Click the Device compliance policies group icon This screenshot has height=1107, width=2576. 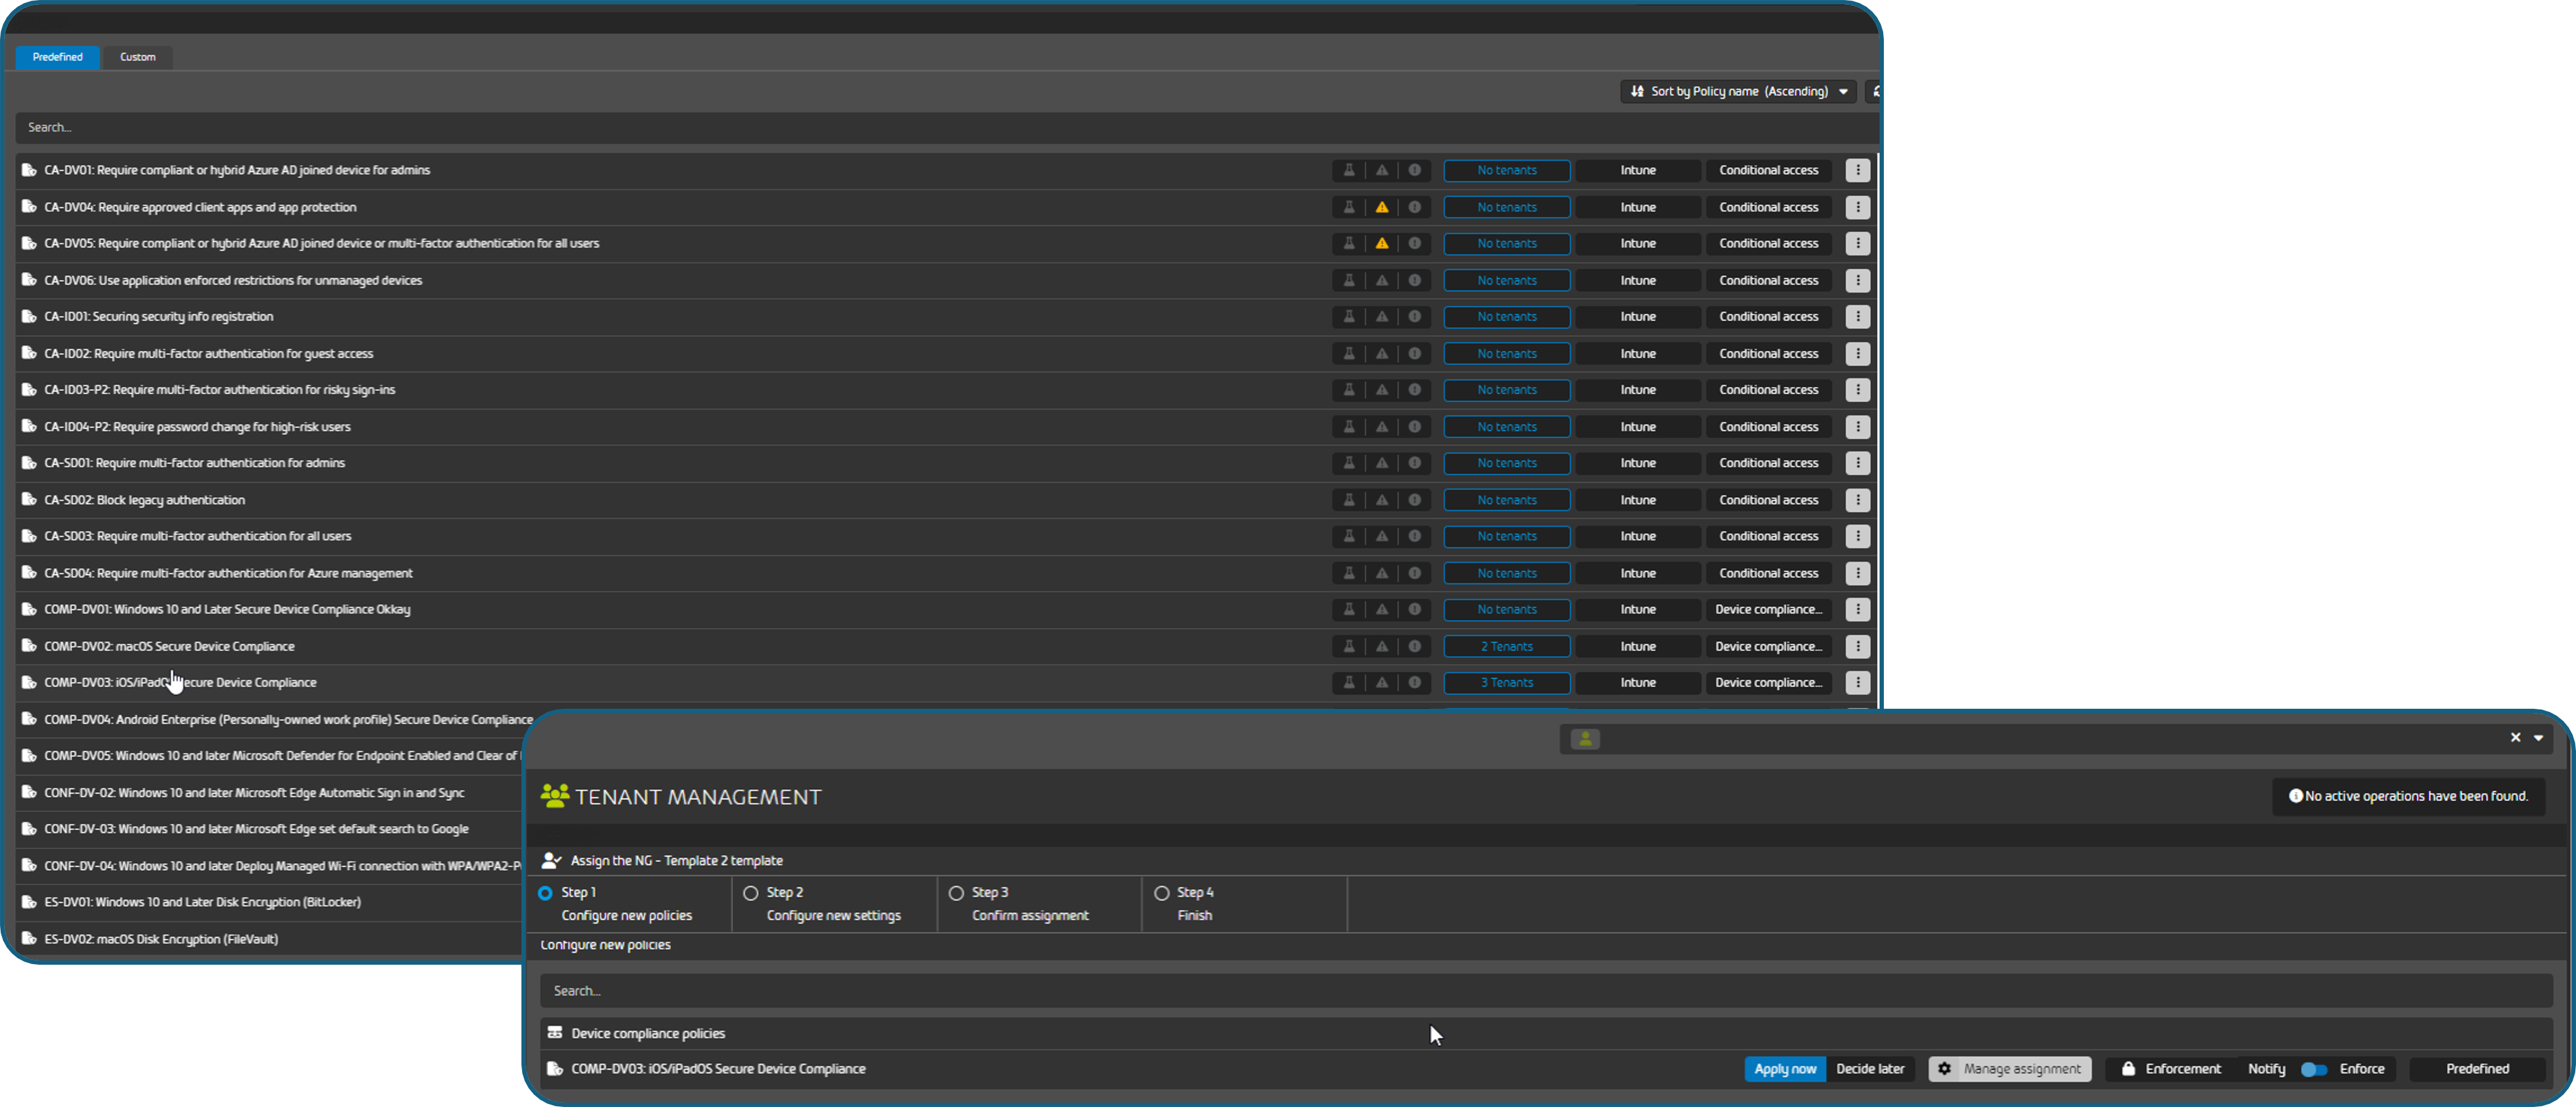point(554,1033)
